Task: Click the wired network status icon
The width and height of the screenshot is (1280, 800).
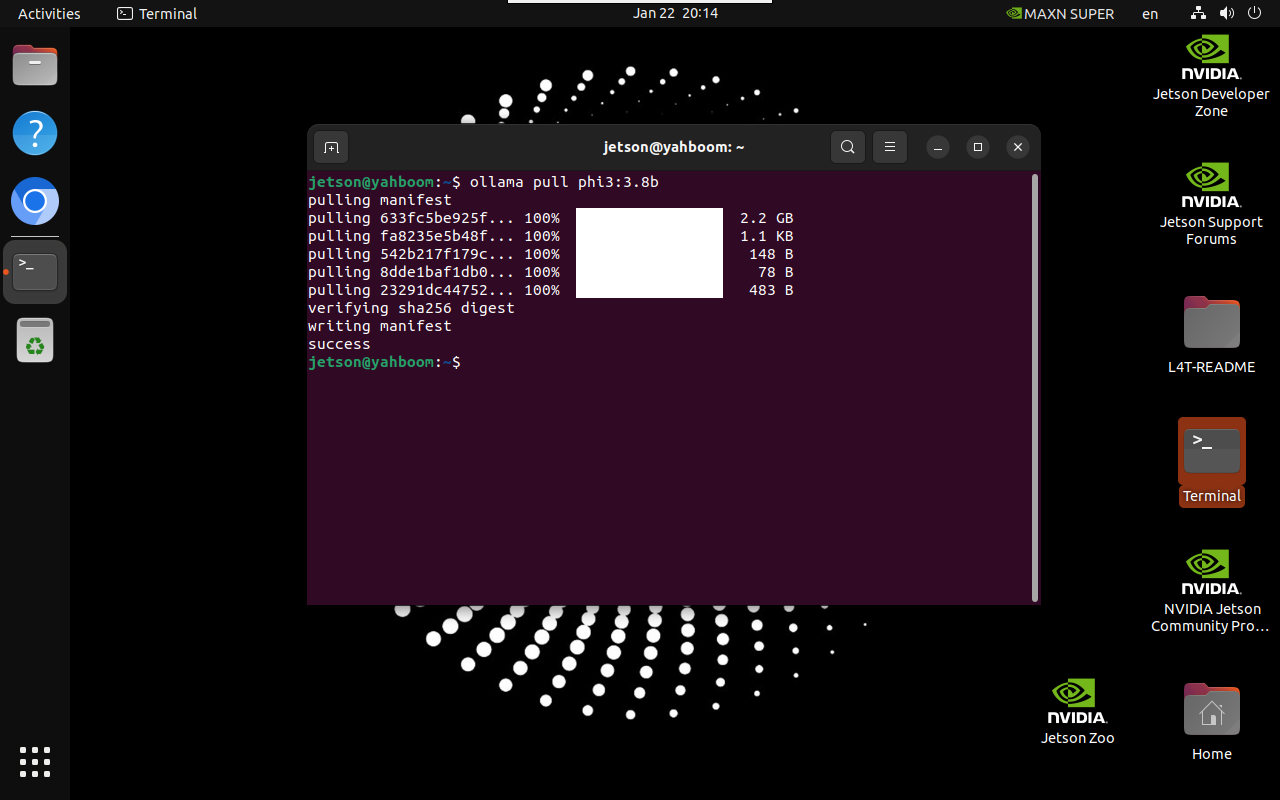Action: pos(1199,13)
